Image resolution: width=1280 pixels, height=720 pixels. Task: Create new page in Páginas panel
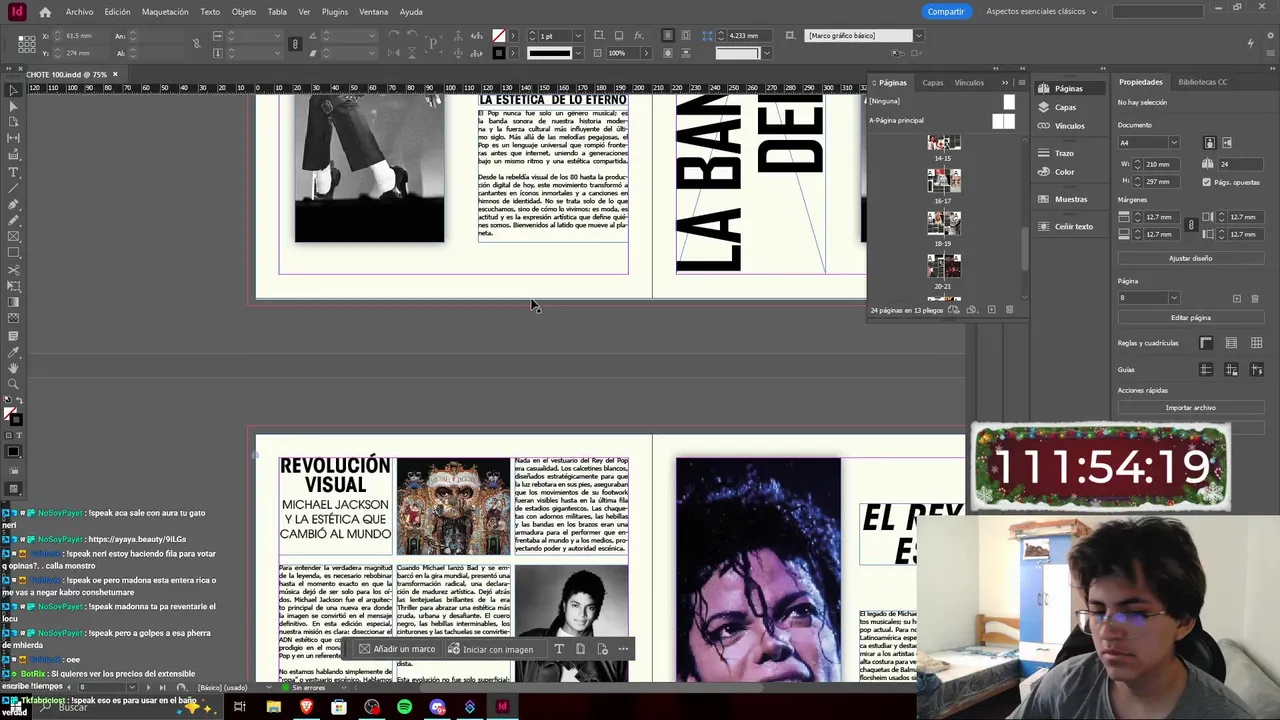pyautogui.click(x=991, y=310)
